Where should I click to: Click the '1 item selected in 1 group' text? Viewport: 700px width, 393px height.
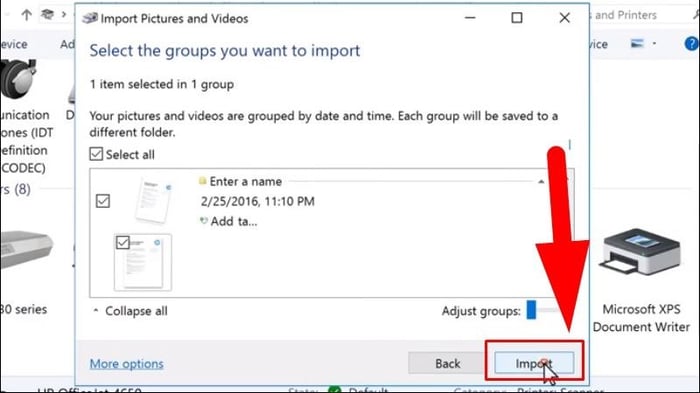click(162, 84)
